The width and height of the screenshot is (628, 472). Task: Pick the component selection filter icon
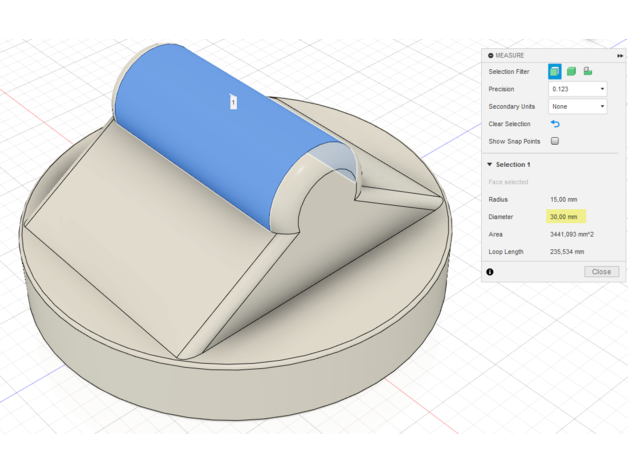click(588, 71)
